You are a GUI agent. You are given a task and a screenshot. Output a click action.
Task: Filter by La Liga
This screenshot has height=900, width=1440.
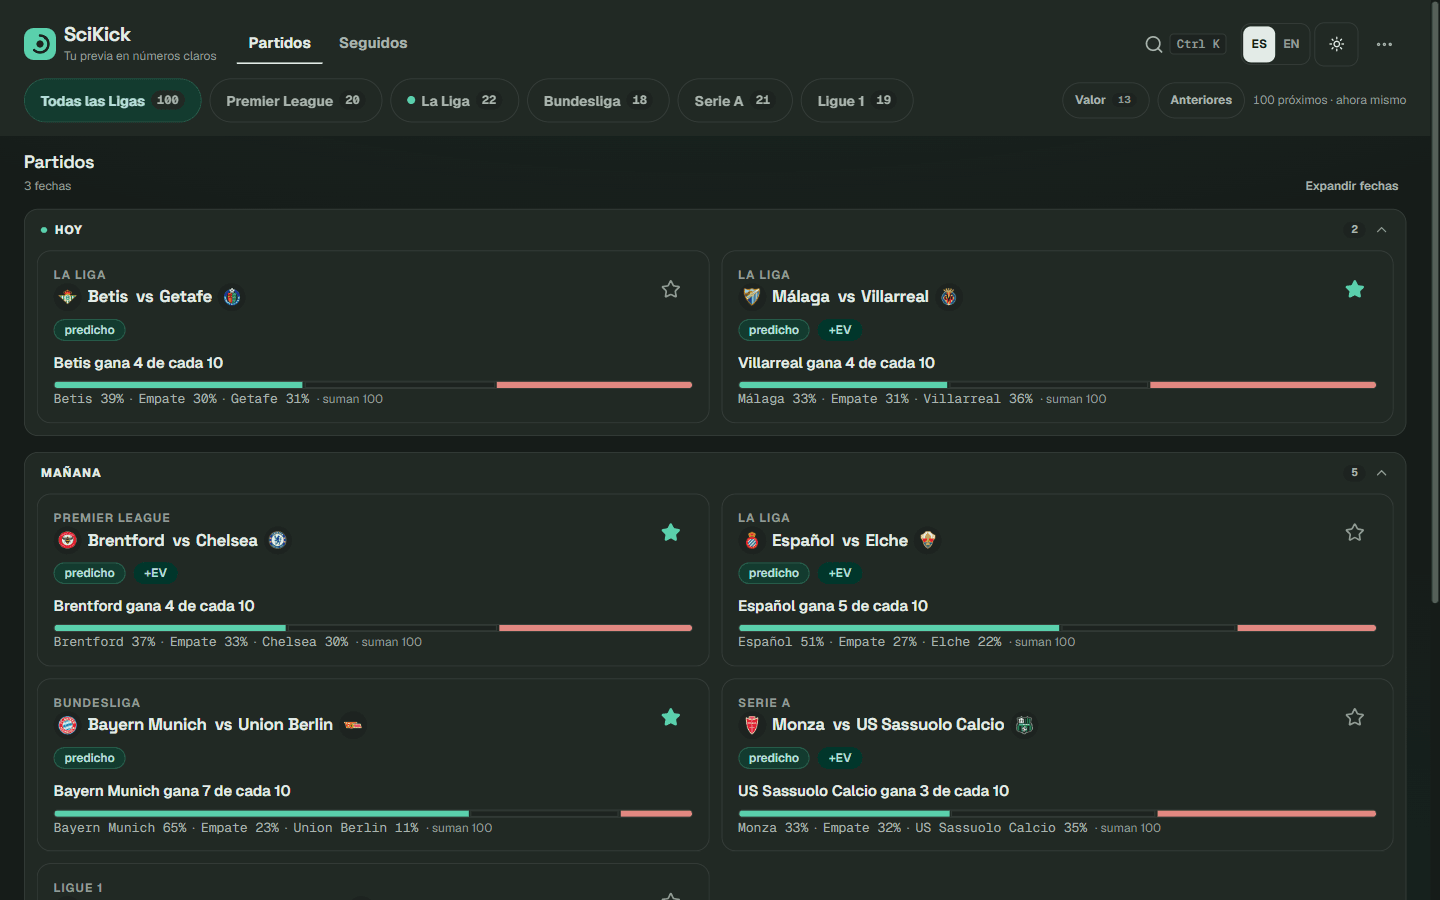coord(454,100)
